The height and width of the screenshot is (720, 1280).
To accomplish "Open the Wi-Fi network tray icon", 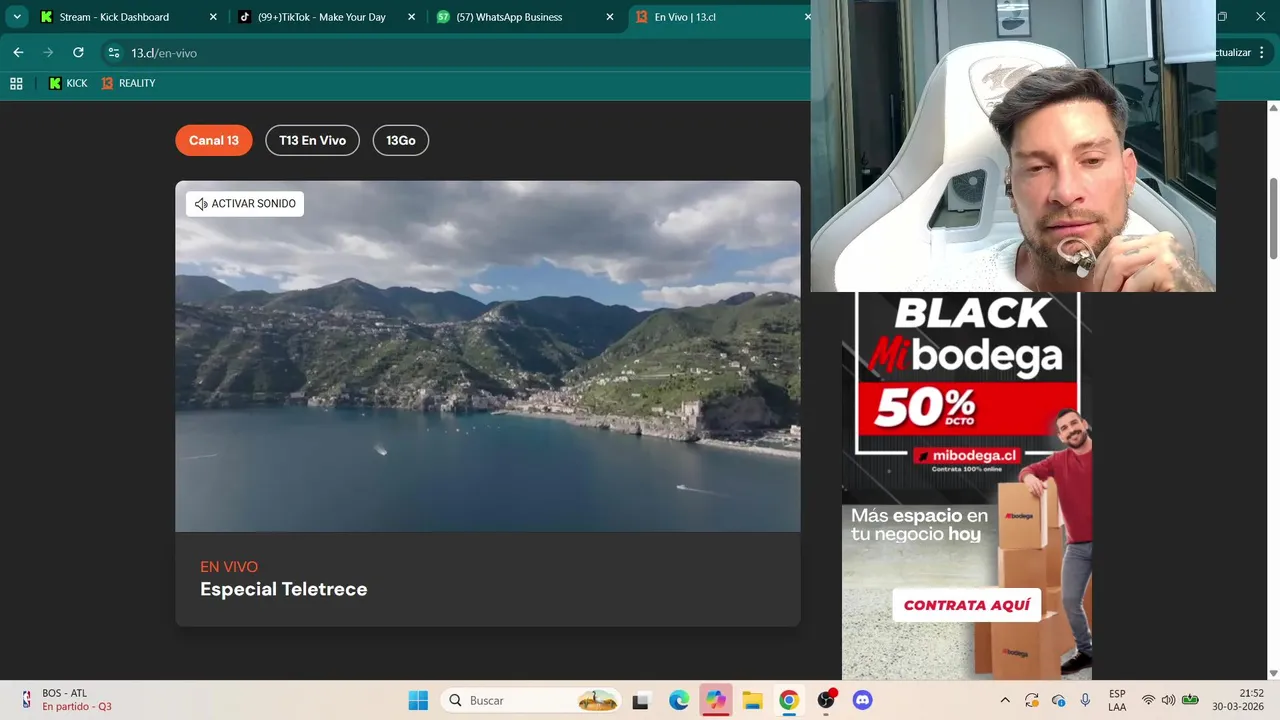I will 1148,701.
